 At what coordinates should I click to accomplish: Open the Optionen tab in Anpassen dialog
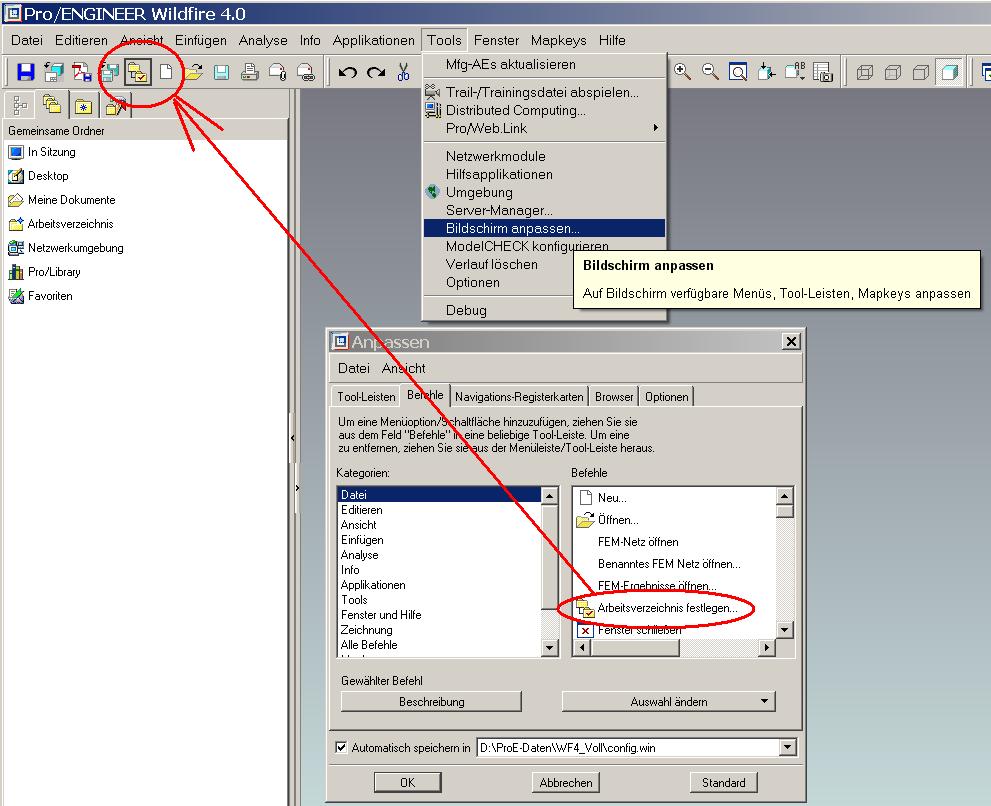coord(666,396)
